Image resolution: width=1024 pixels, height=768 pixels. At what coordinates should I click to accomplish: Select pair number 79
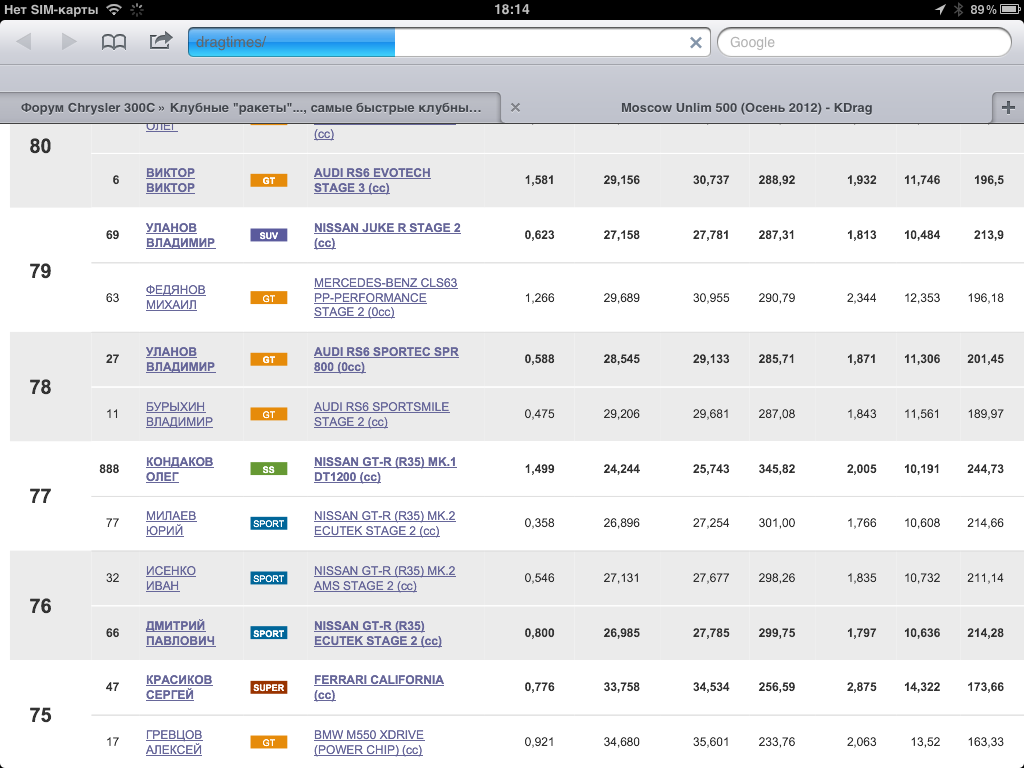pos(40,271)
